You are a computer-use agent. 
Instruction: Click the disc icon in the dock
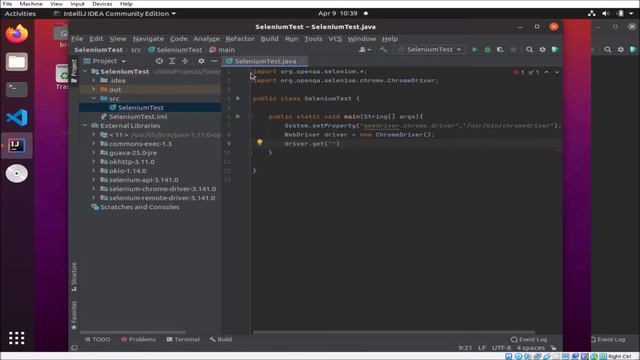17,173
